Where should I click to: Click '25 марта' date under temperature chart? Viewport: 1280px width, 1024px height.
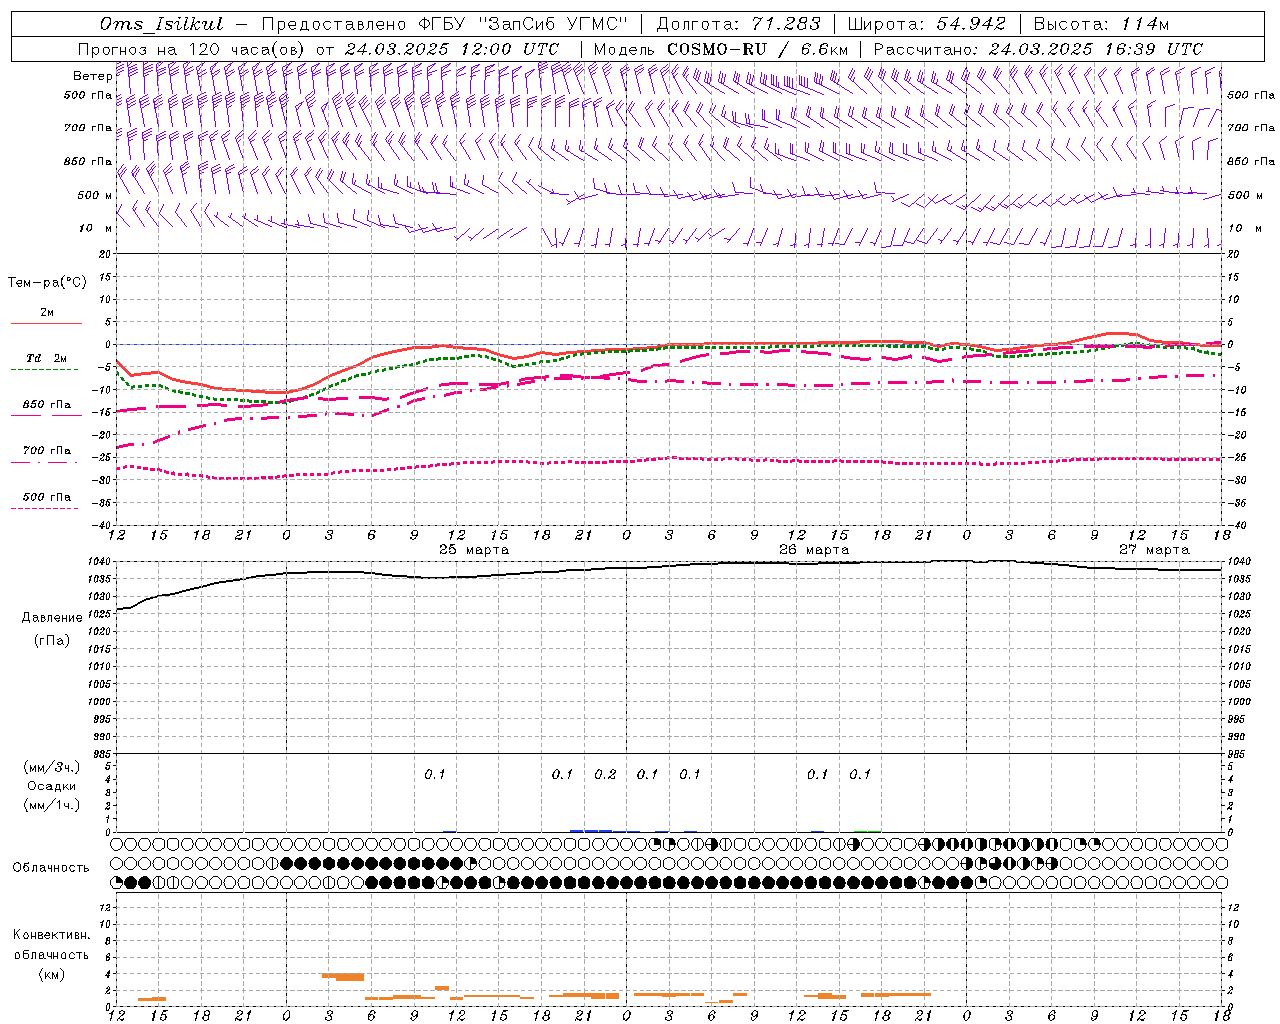click(474, 550)
